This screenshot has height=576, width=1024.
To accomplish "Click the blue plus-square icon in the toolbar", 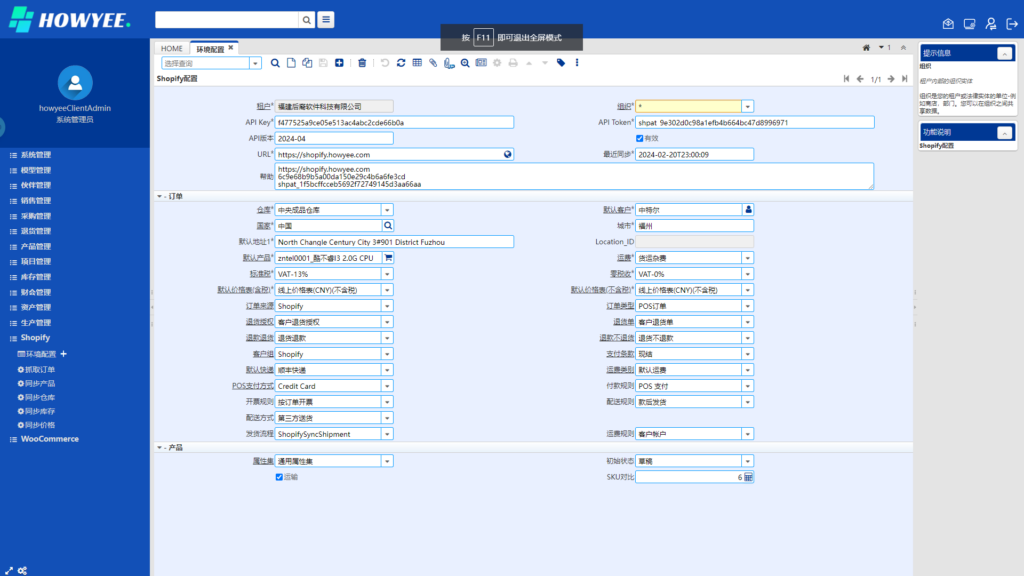I will (339, 63).
